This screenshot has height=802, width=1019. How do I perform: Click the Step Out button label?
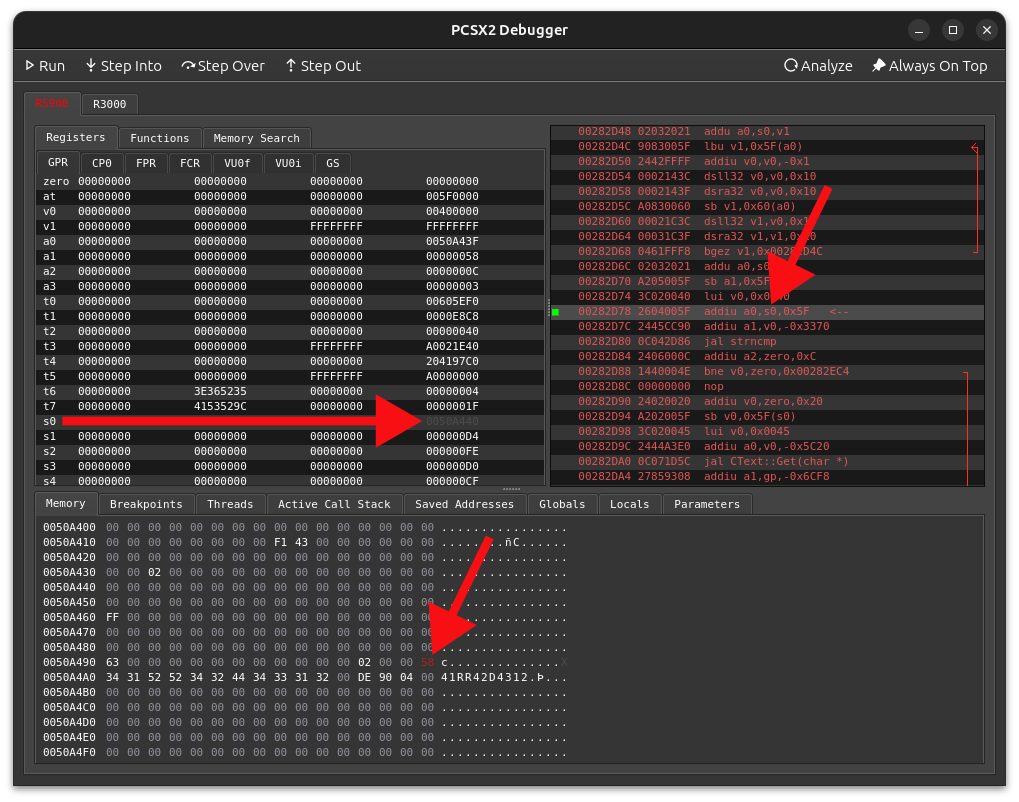click(331, 66)
